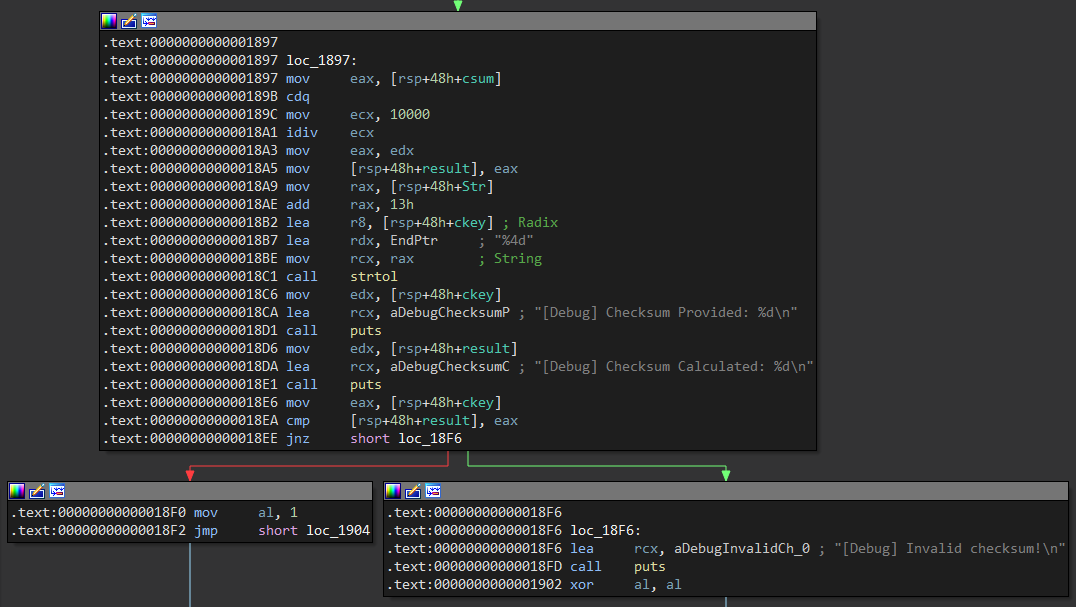
Task: Click the 'cmp' mnemonic at 18EA
Action: [298, 420]
